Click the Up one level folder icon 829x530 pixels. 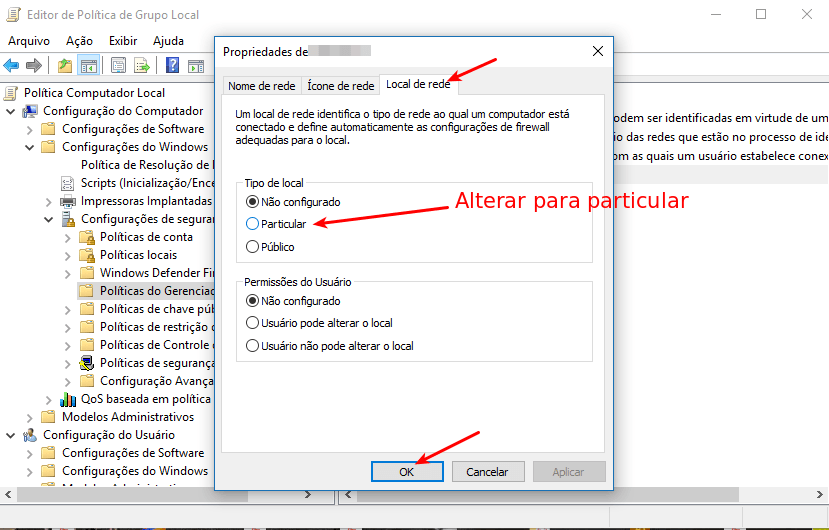[x=65, y=66]
